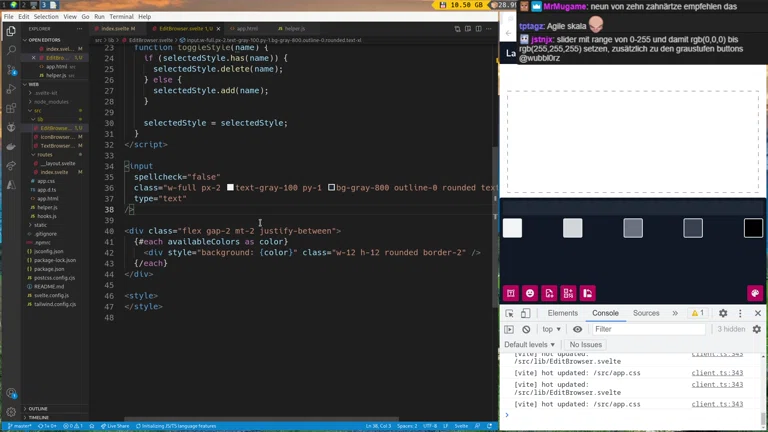This screenshot has width=768, height=432.
Task: Select the black color swatch in preview
Action: (x=753, y=228)
